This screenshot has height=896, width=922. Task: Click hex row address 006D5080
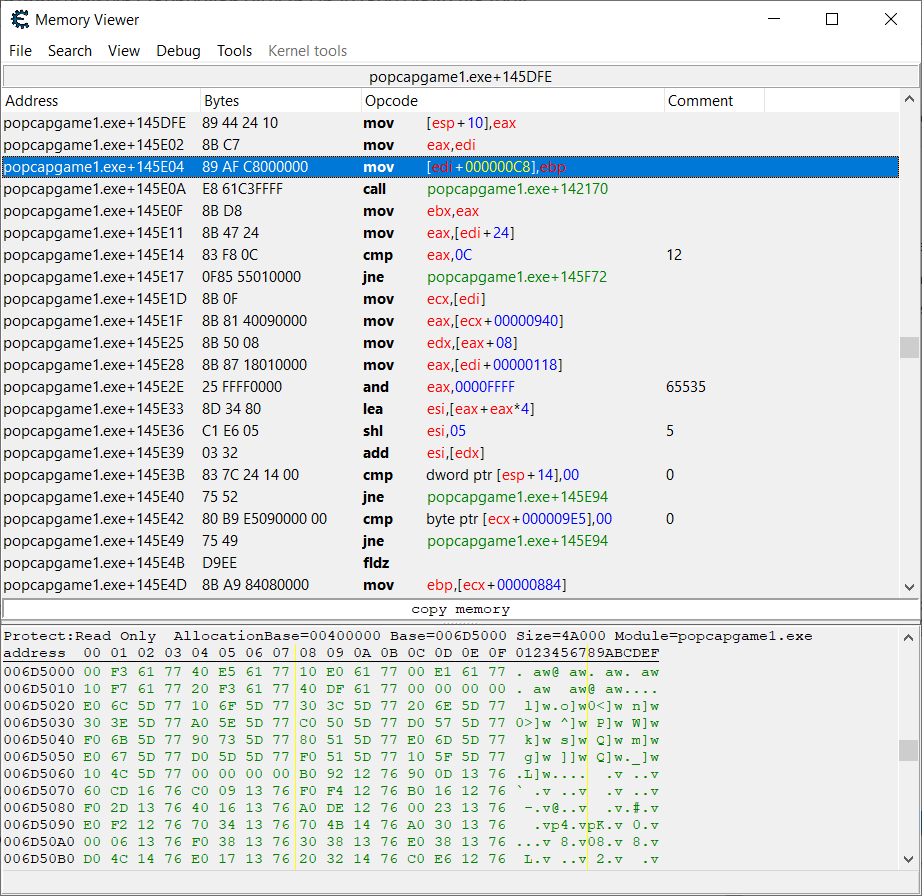39,808
